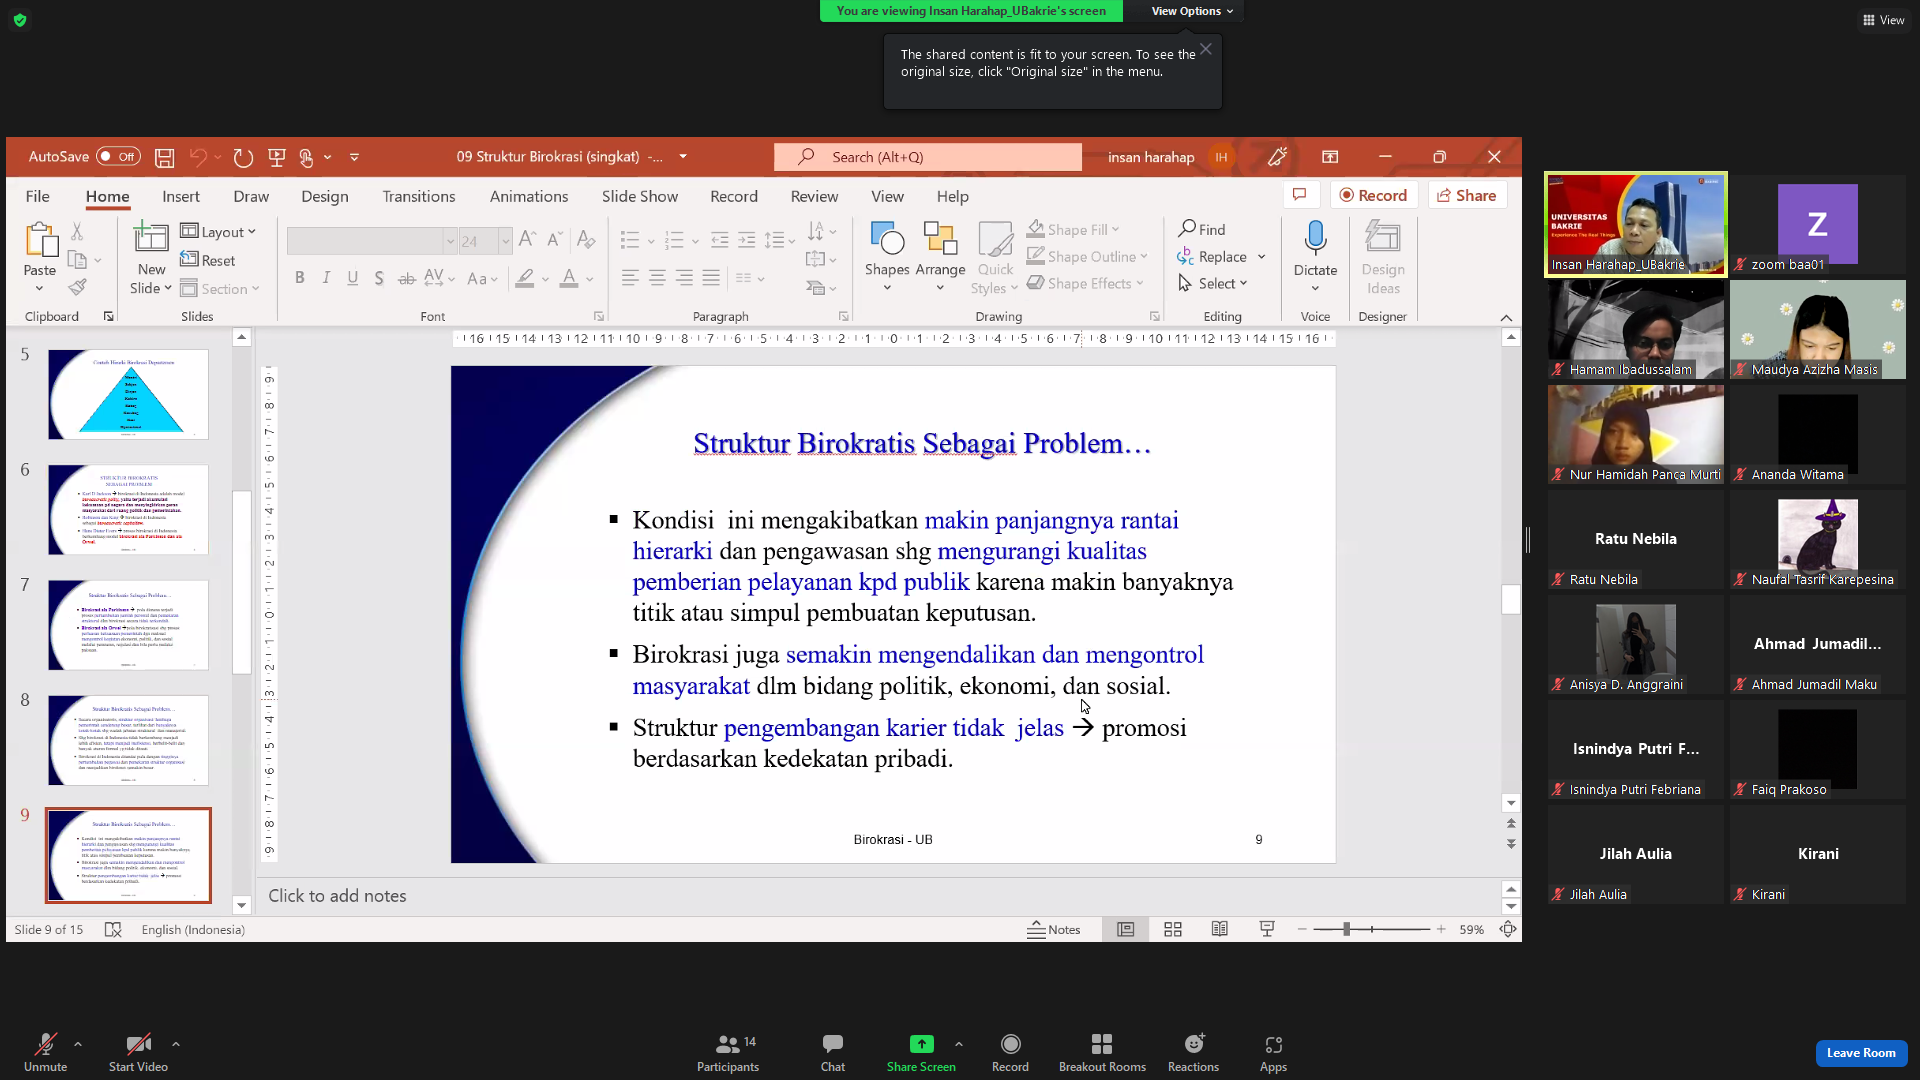Click the Search box in title bar
The height and width of the screenshot is (1080, 1920).
tap(928, 157)
